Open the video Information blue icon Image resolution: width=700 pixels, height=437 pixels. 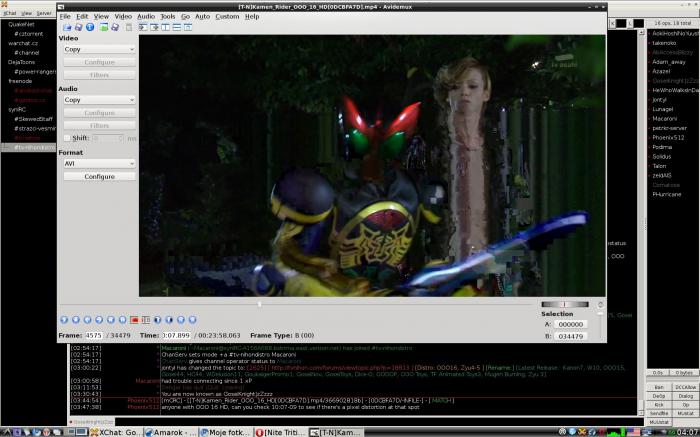pyautogui.click(x=90, y=27)
